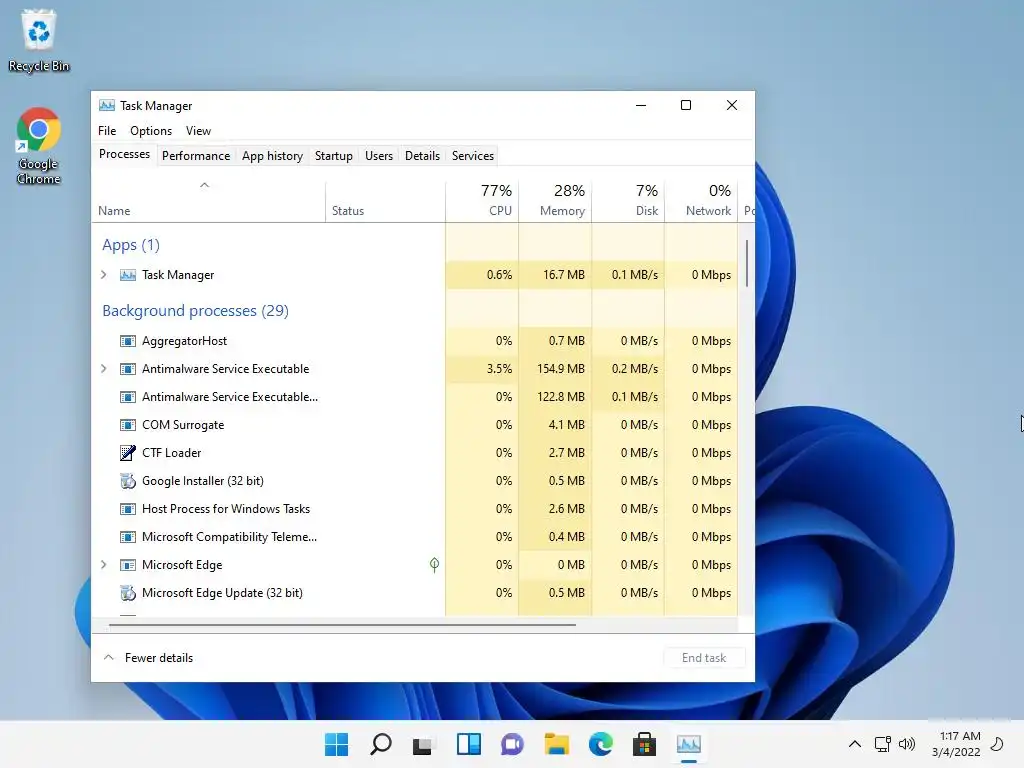Open File Explorer from the taskbar
This screenshot has height=768, width=1024.
point(557,744)
